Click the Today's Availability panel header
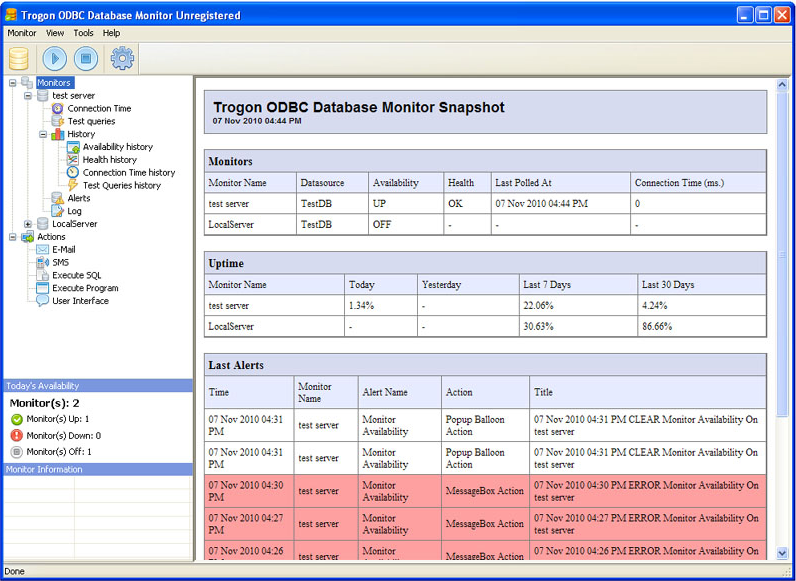Viewport: 796px width, 581px height. pos(97,385)
